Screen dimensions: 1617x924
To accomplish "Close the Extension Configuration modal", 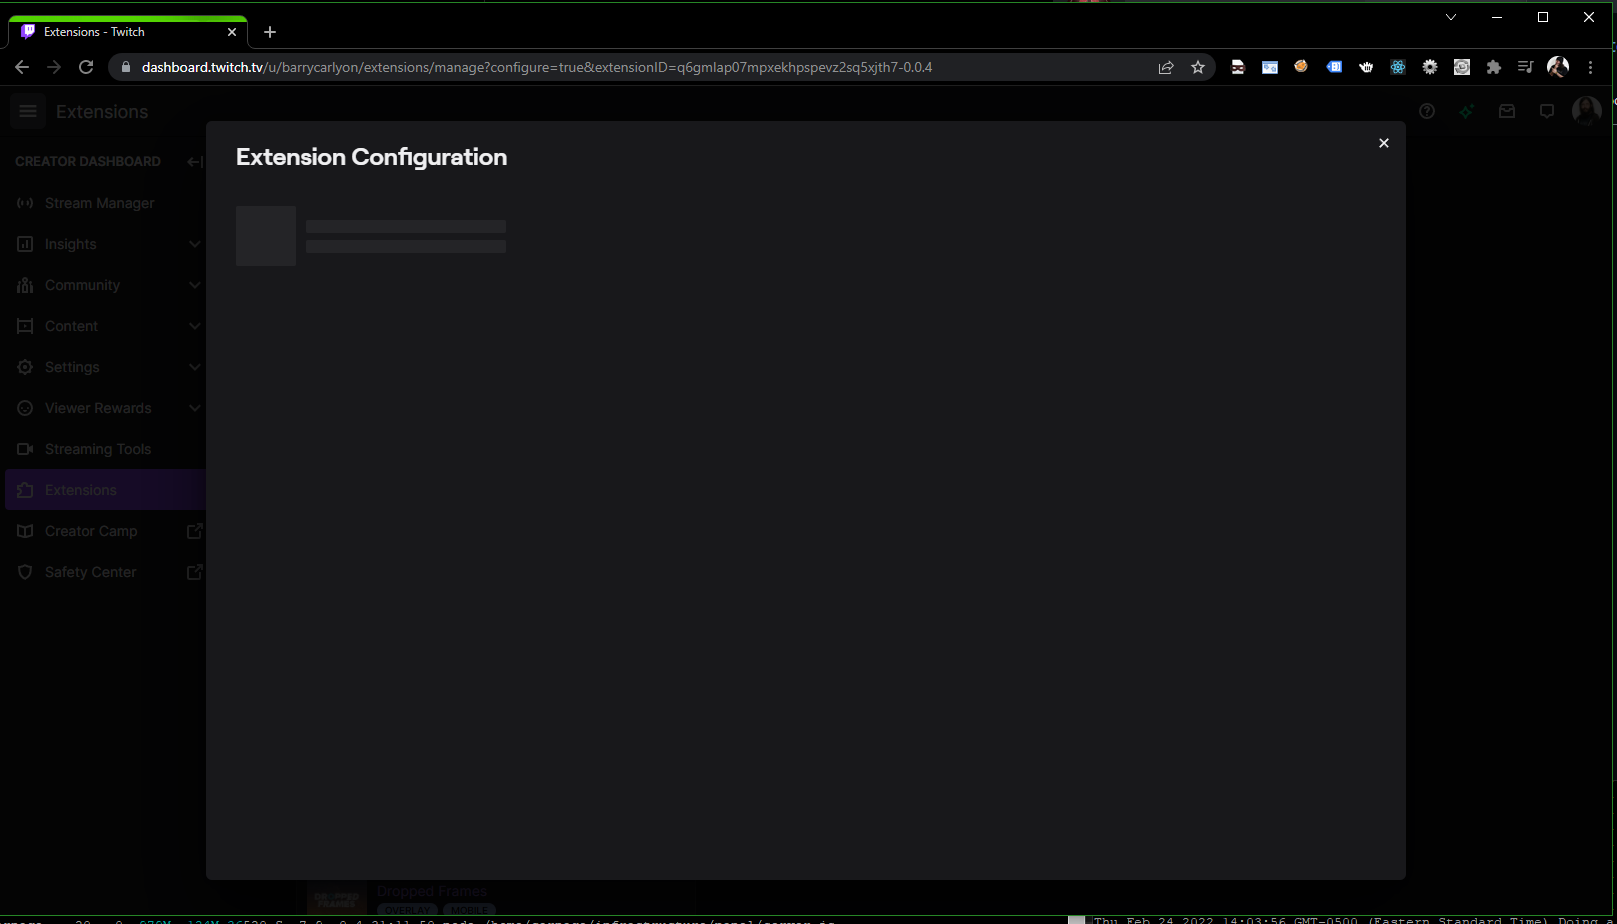I will pyautogui.click(x=1384, y=143).
